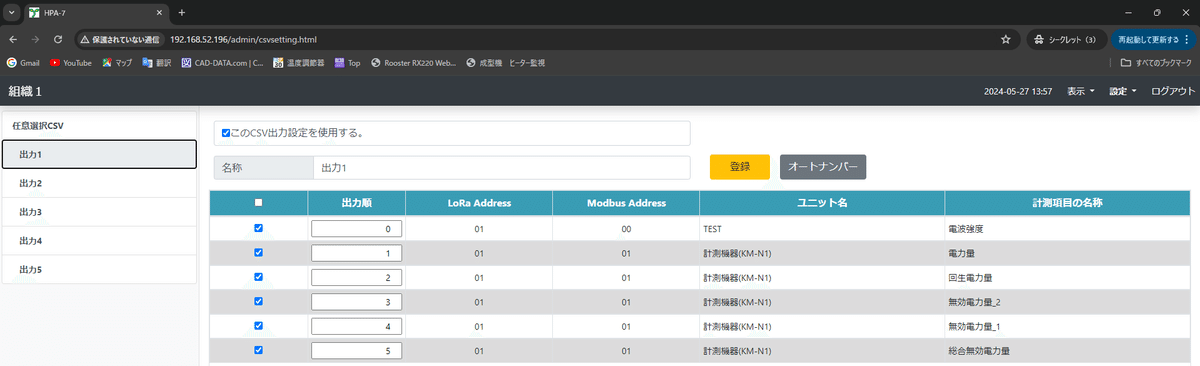Click 出力順 field with value 3
1200x366 pixels.
tap(357, 301)
